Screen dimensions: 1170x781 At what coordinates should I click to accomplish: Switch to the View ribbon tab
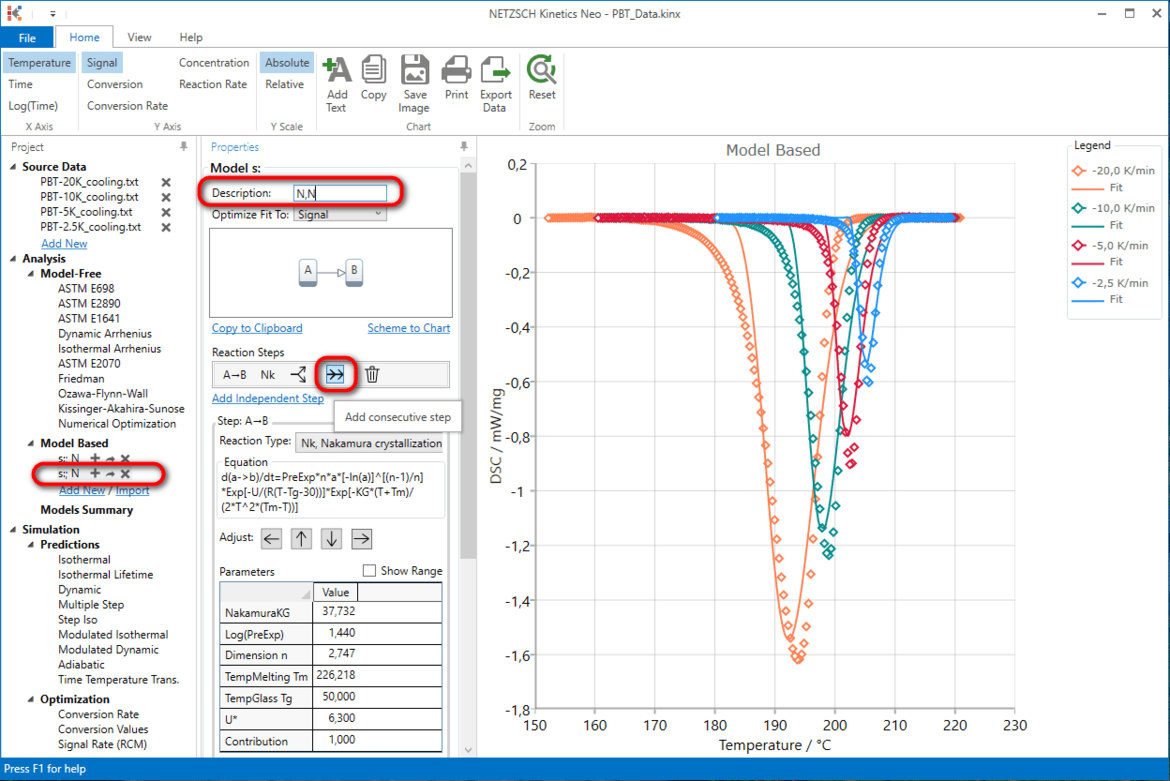[x=139, y=37]
